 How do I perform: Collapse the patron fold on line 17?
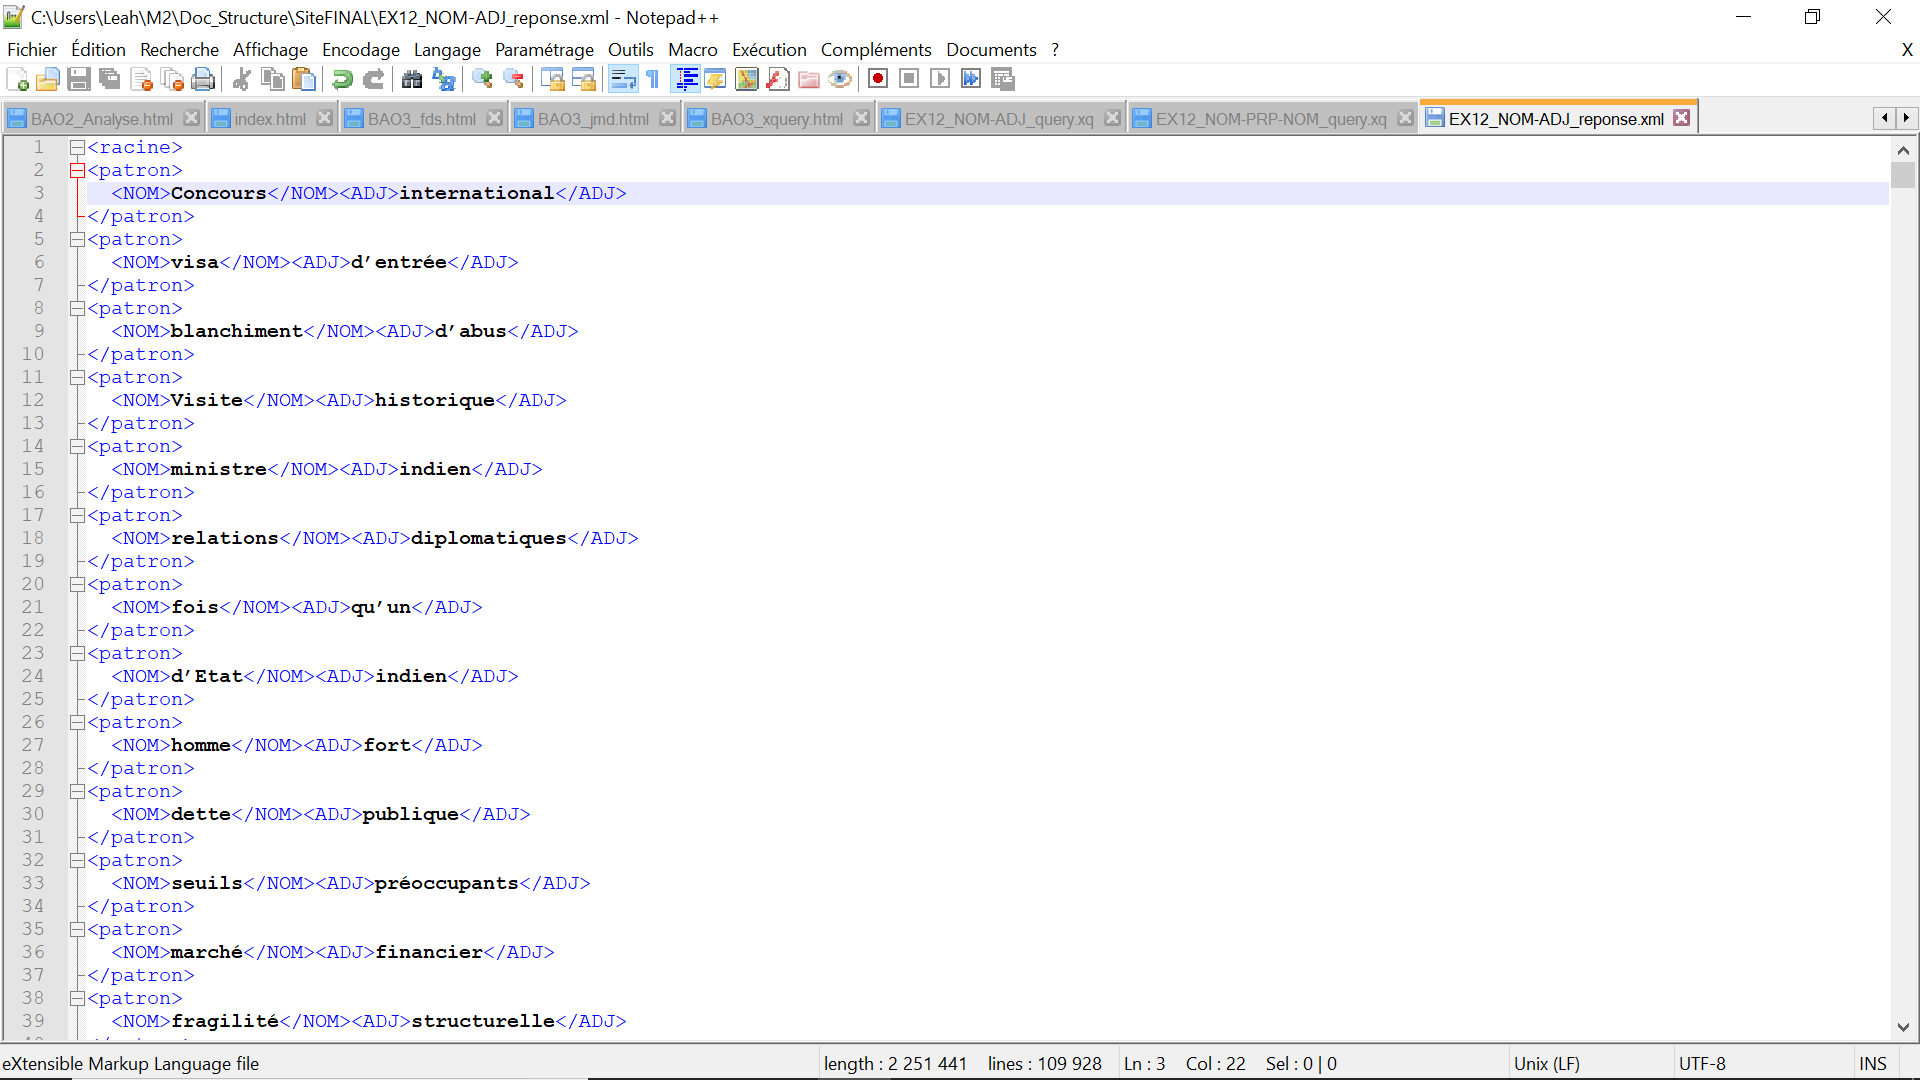[x=77, y=516]
